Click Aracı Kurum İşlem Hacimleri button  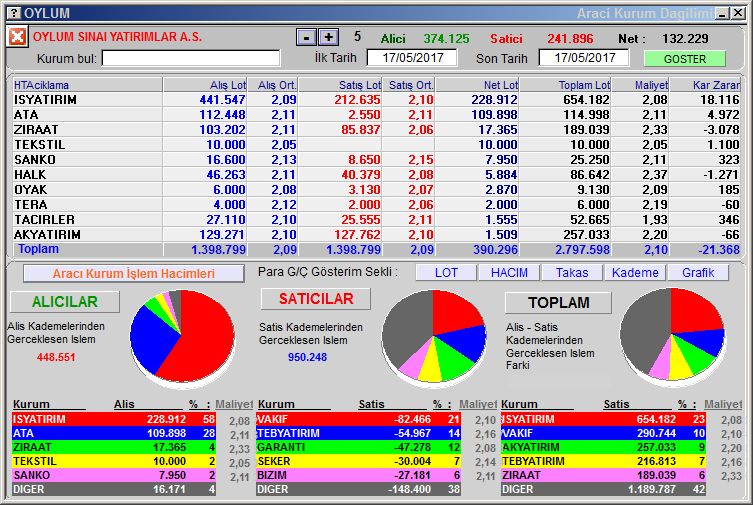134,274
